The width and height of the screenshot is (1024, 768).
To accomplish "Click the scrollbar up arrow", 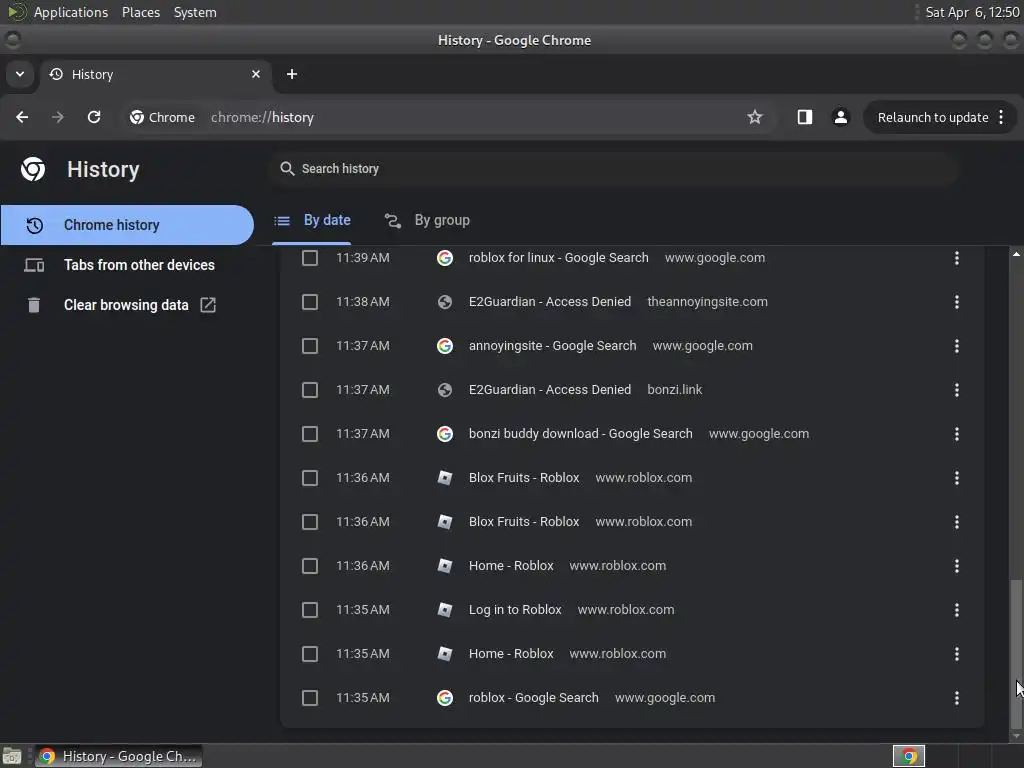I will pos(1016,253).
